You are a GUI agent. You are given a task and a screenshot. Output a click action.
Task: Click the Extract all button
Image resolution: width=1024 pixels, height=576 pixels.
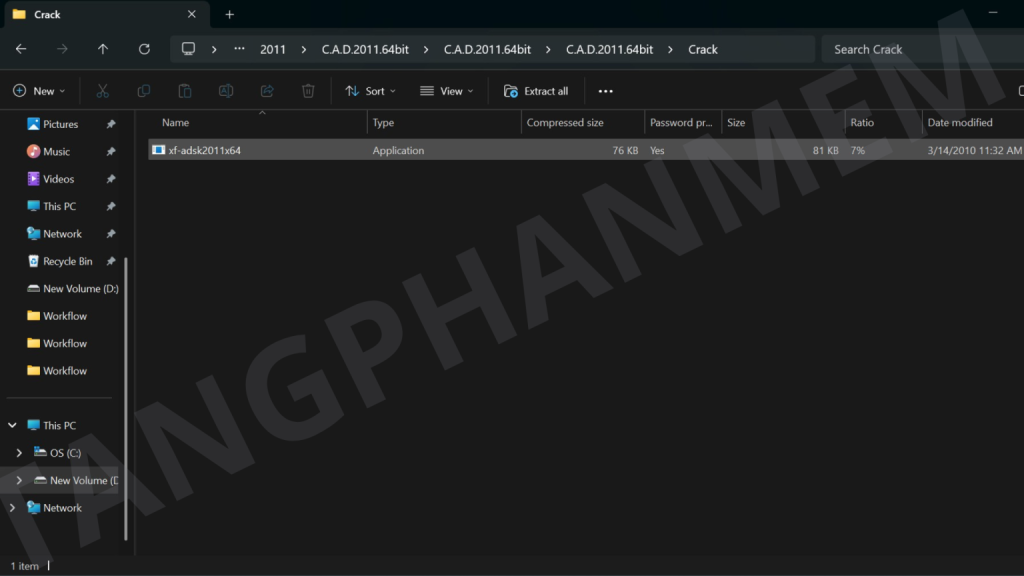(x=536, y=91)
